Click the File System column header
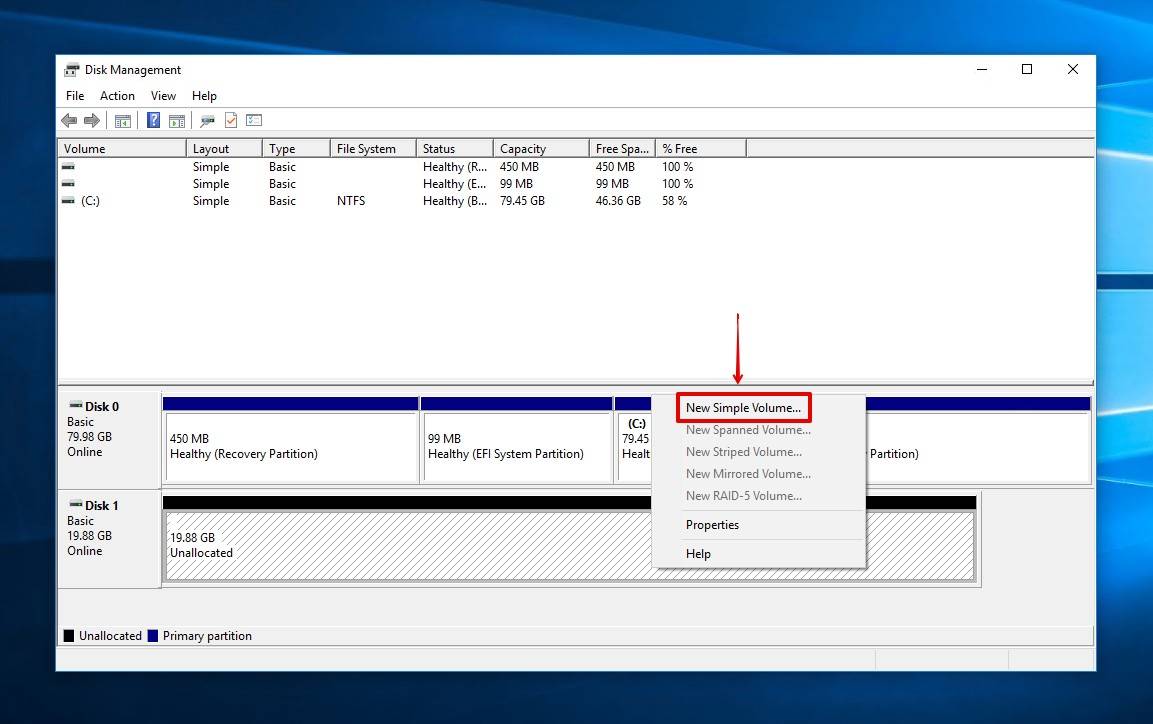 [366, 149]
